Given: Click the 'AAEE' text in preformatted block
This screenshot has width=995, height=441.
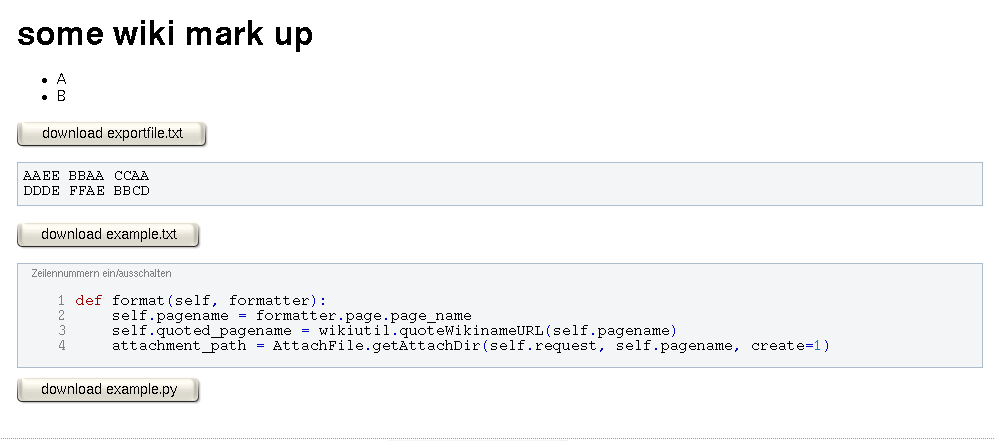Looking at the screenshot, I should 41,176.
